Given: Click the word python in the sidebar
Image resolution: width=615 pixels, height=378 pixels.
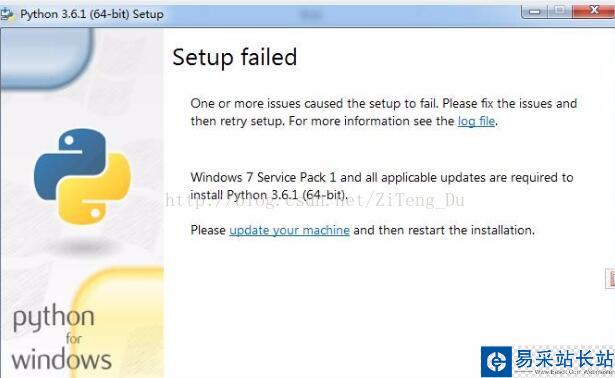Looking at the screenshot, I should coord(54,317).
